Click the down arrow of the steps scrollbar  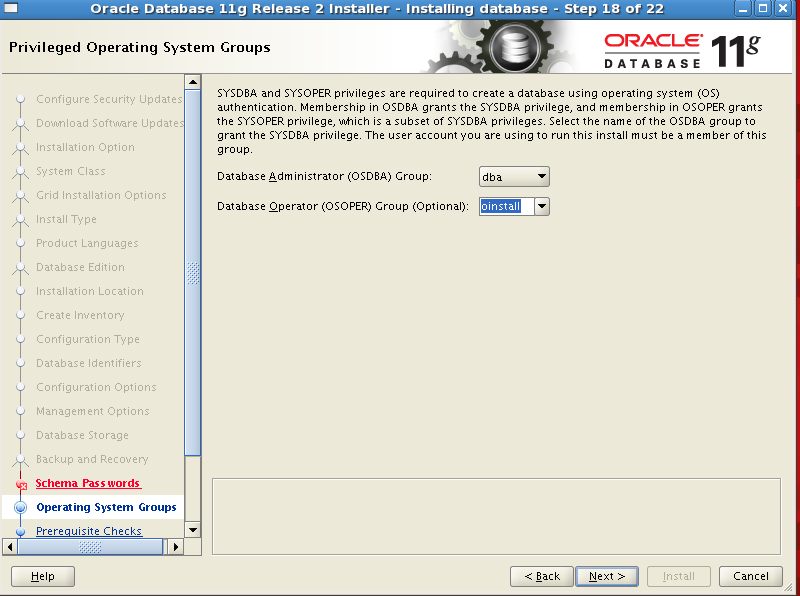point(193,530)
